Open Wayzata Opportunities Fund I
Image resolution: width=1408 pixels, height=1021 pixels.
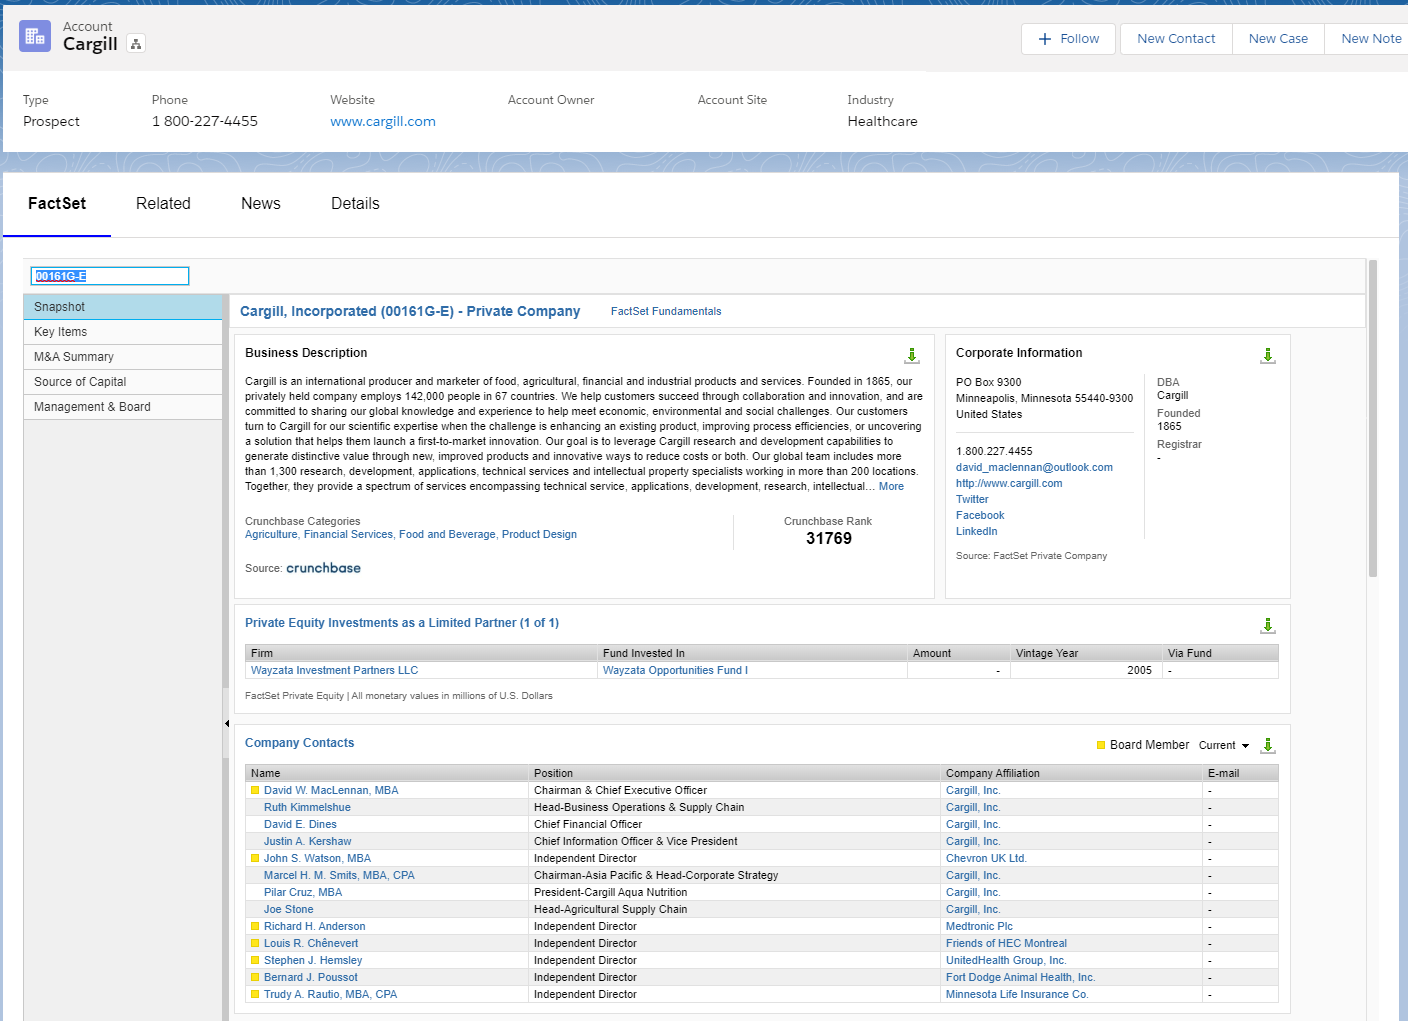pos(675,671)
